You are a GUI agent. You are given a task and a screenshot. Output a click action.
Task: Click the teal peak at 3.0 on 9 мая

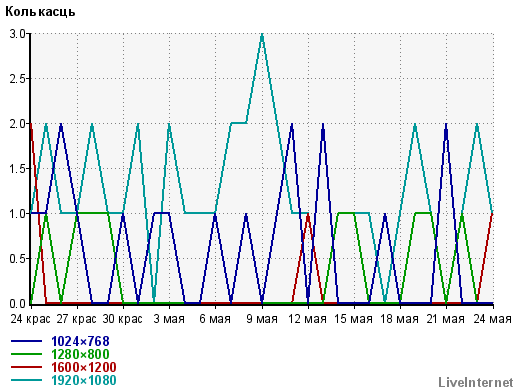(x=262, y=34)
